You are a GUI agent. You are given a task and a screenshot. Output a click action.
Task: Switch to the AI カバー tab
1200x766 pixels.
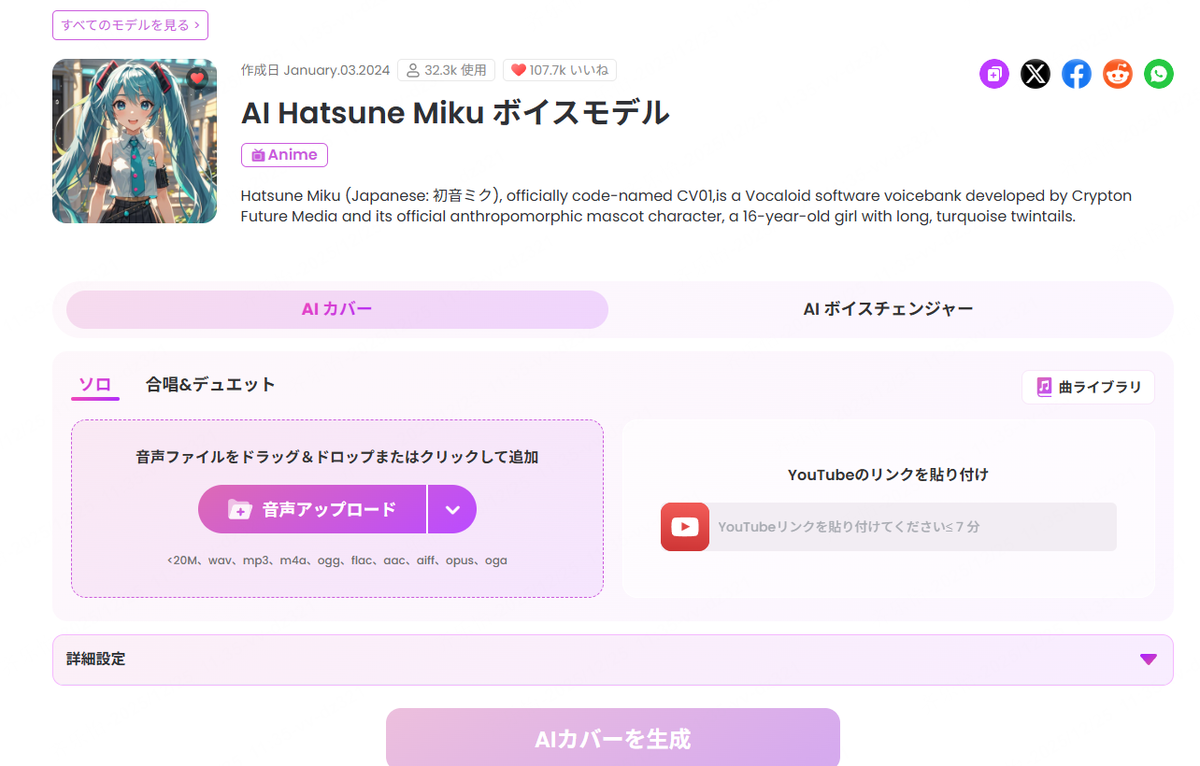pos(337,310)
